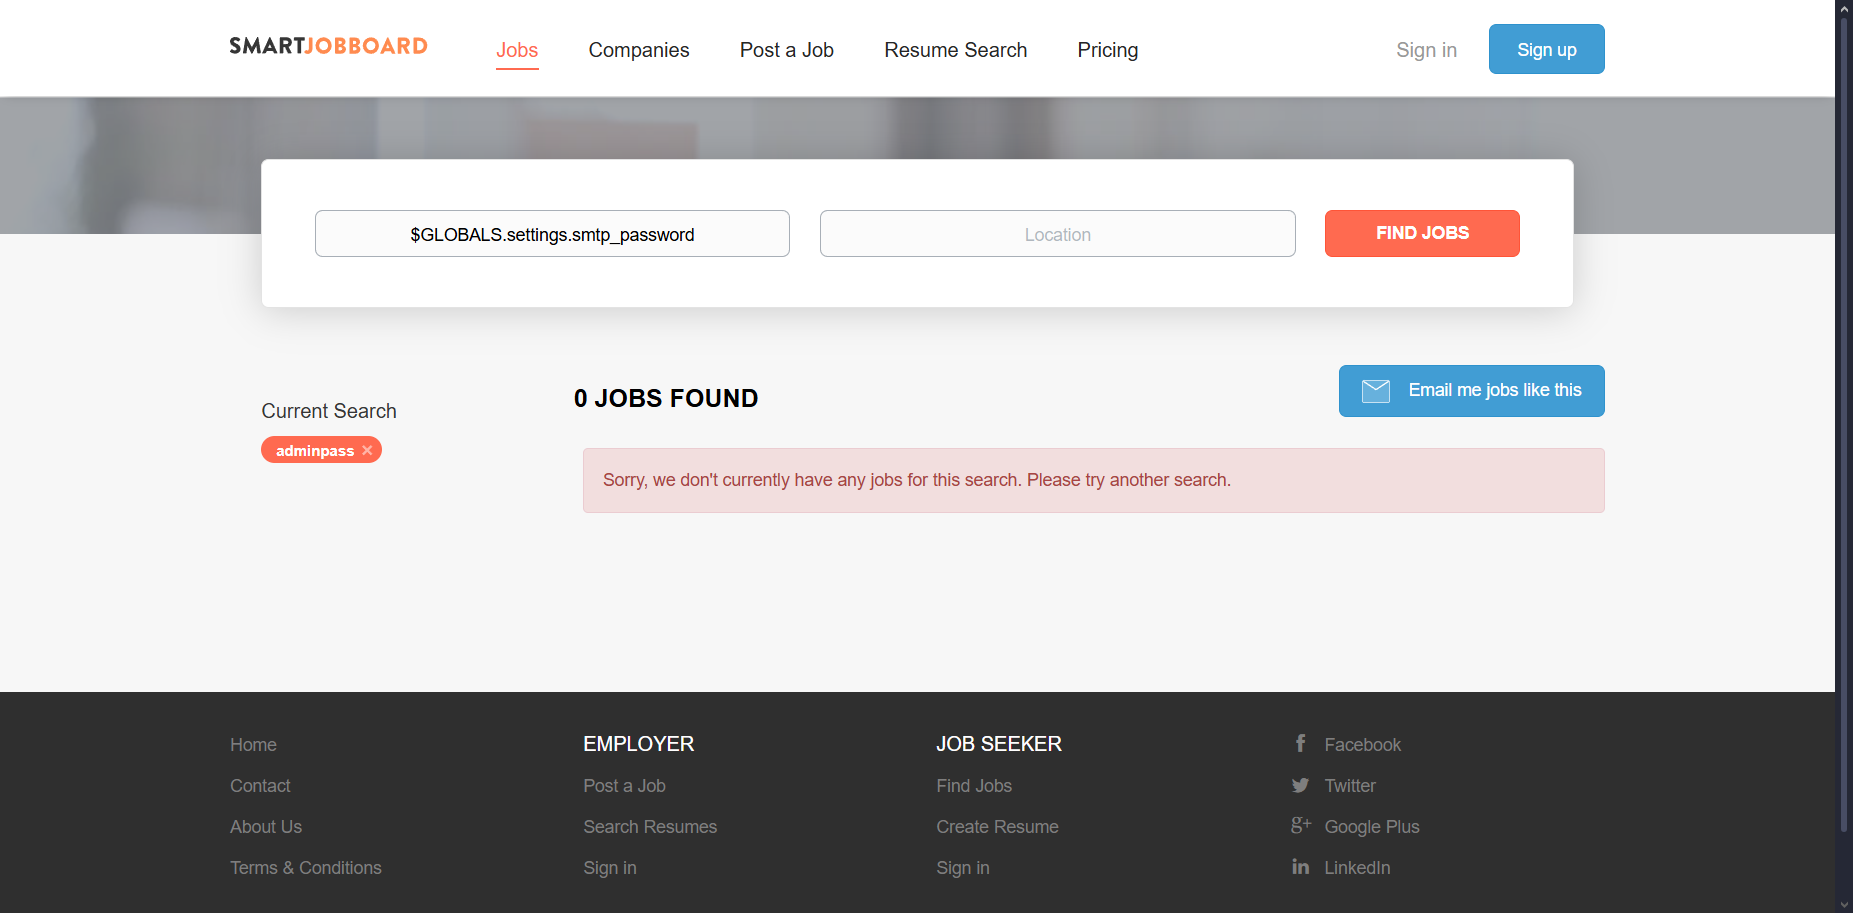Click the SmartJobBoard logo
The height and width of the screenshot is (913, 1853).
328,46
